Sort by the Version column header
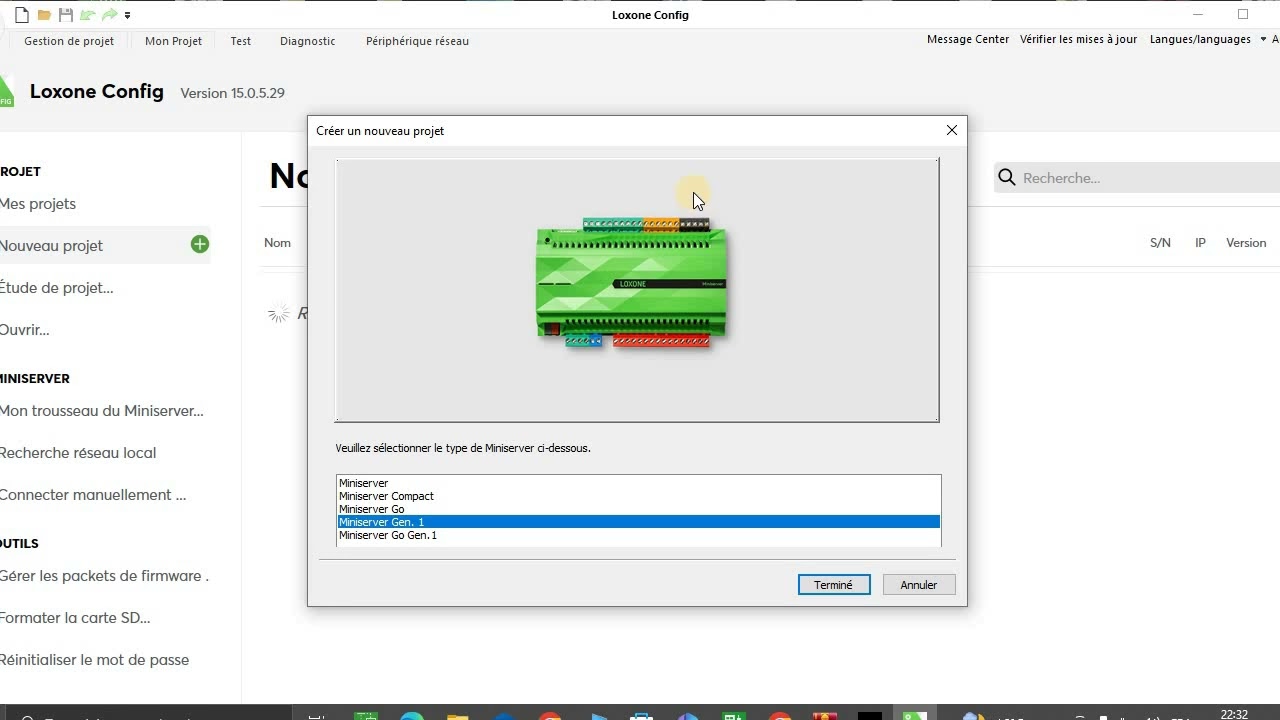Screen dimensions: 1280x720 1246,243
